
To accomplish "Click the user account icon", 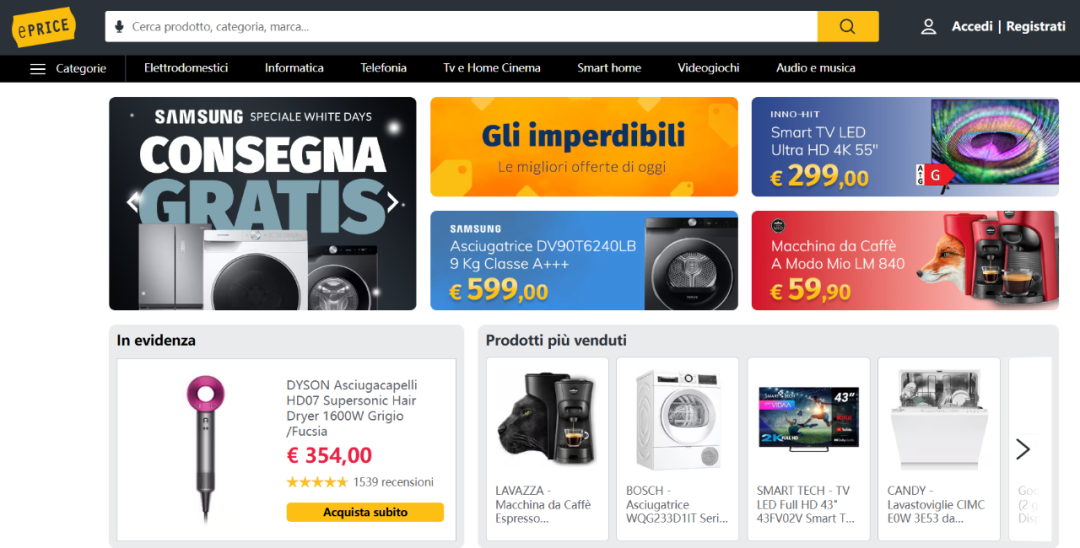I will point(928,27).
